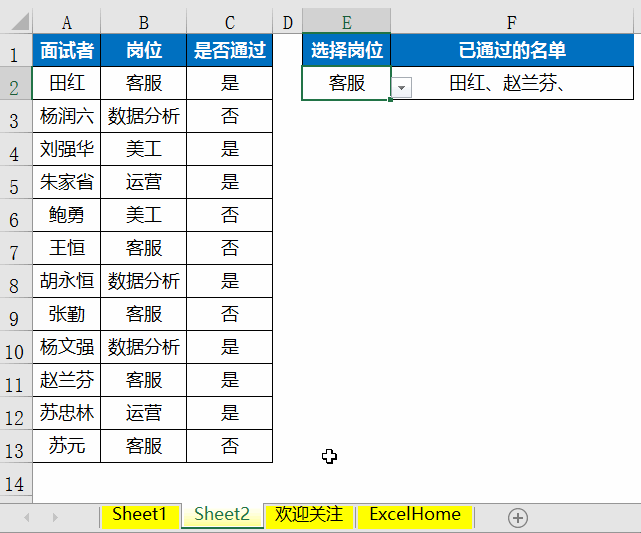Screen dimensions: 641x533
Task: Select column C header
Action: (230, 22)
